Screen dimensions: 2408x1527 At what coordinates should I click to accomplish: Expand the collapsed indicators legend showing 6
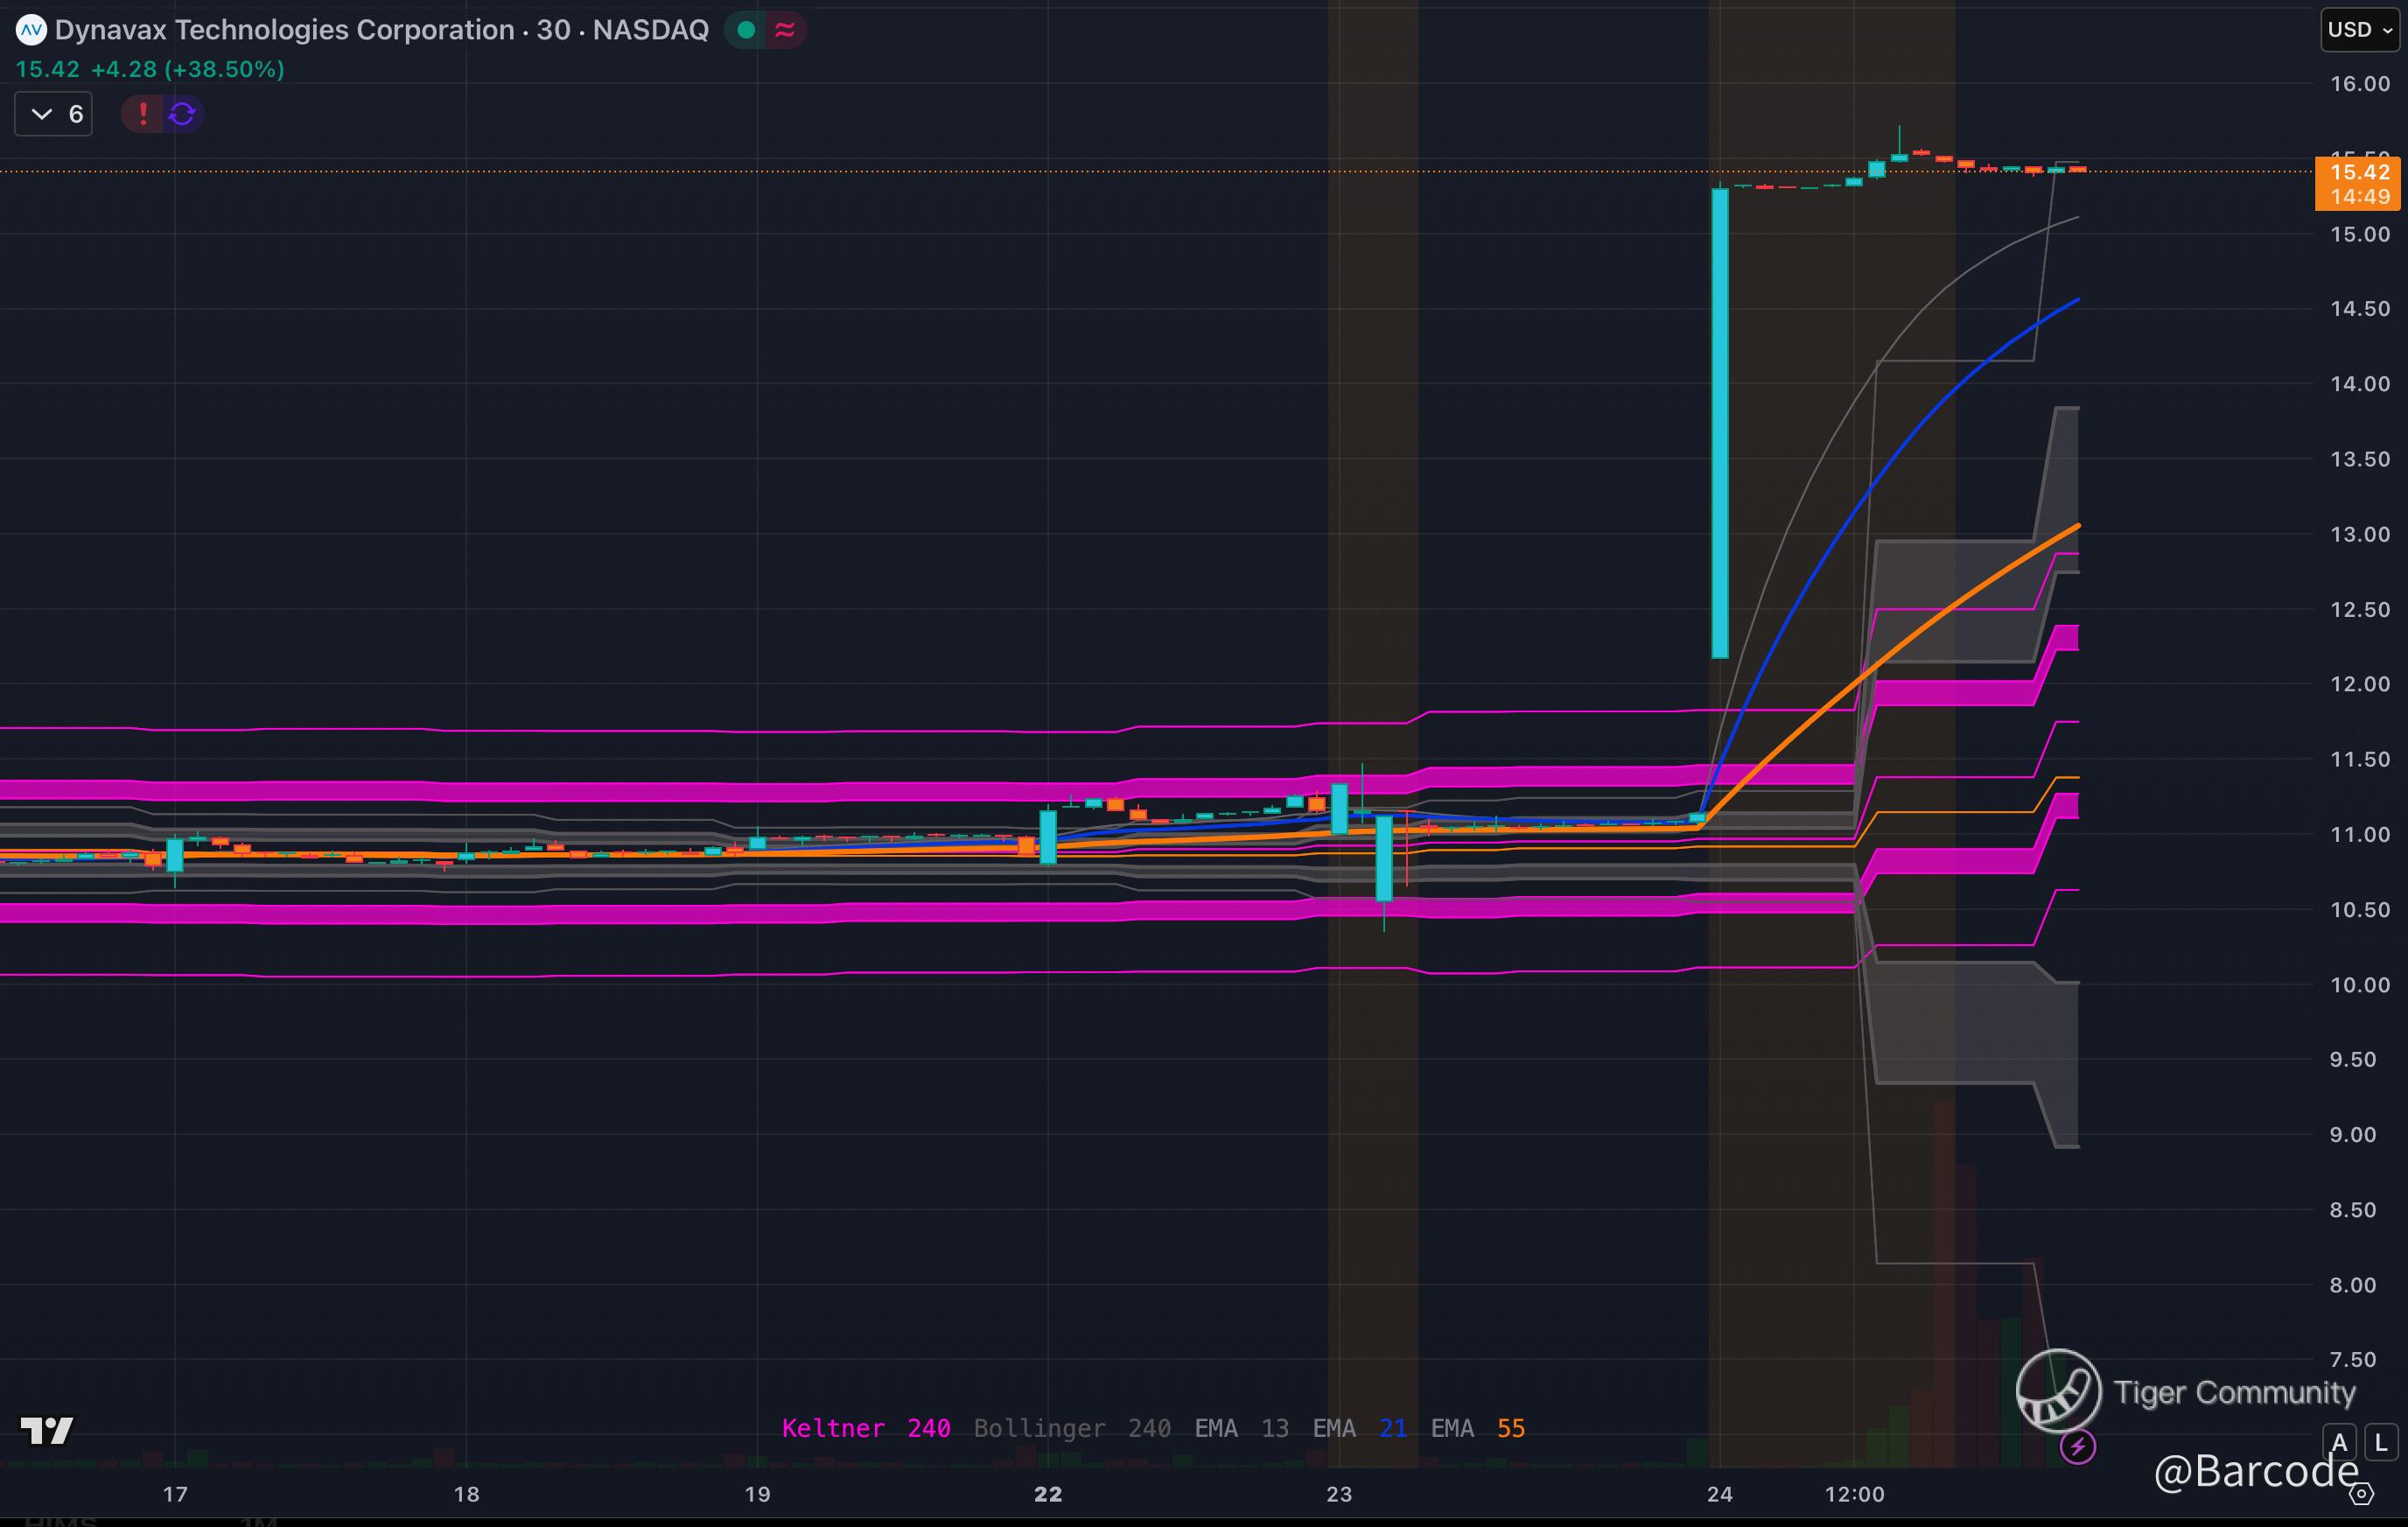(x=54, y=114)
